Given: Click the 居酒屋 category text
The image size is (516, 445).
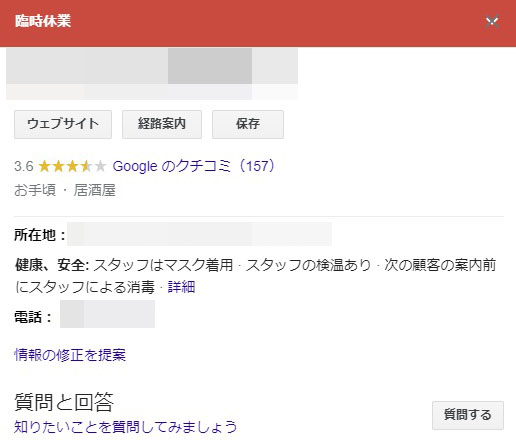Looking at the screenshot, I should pos(95,190).
